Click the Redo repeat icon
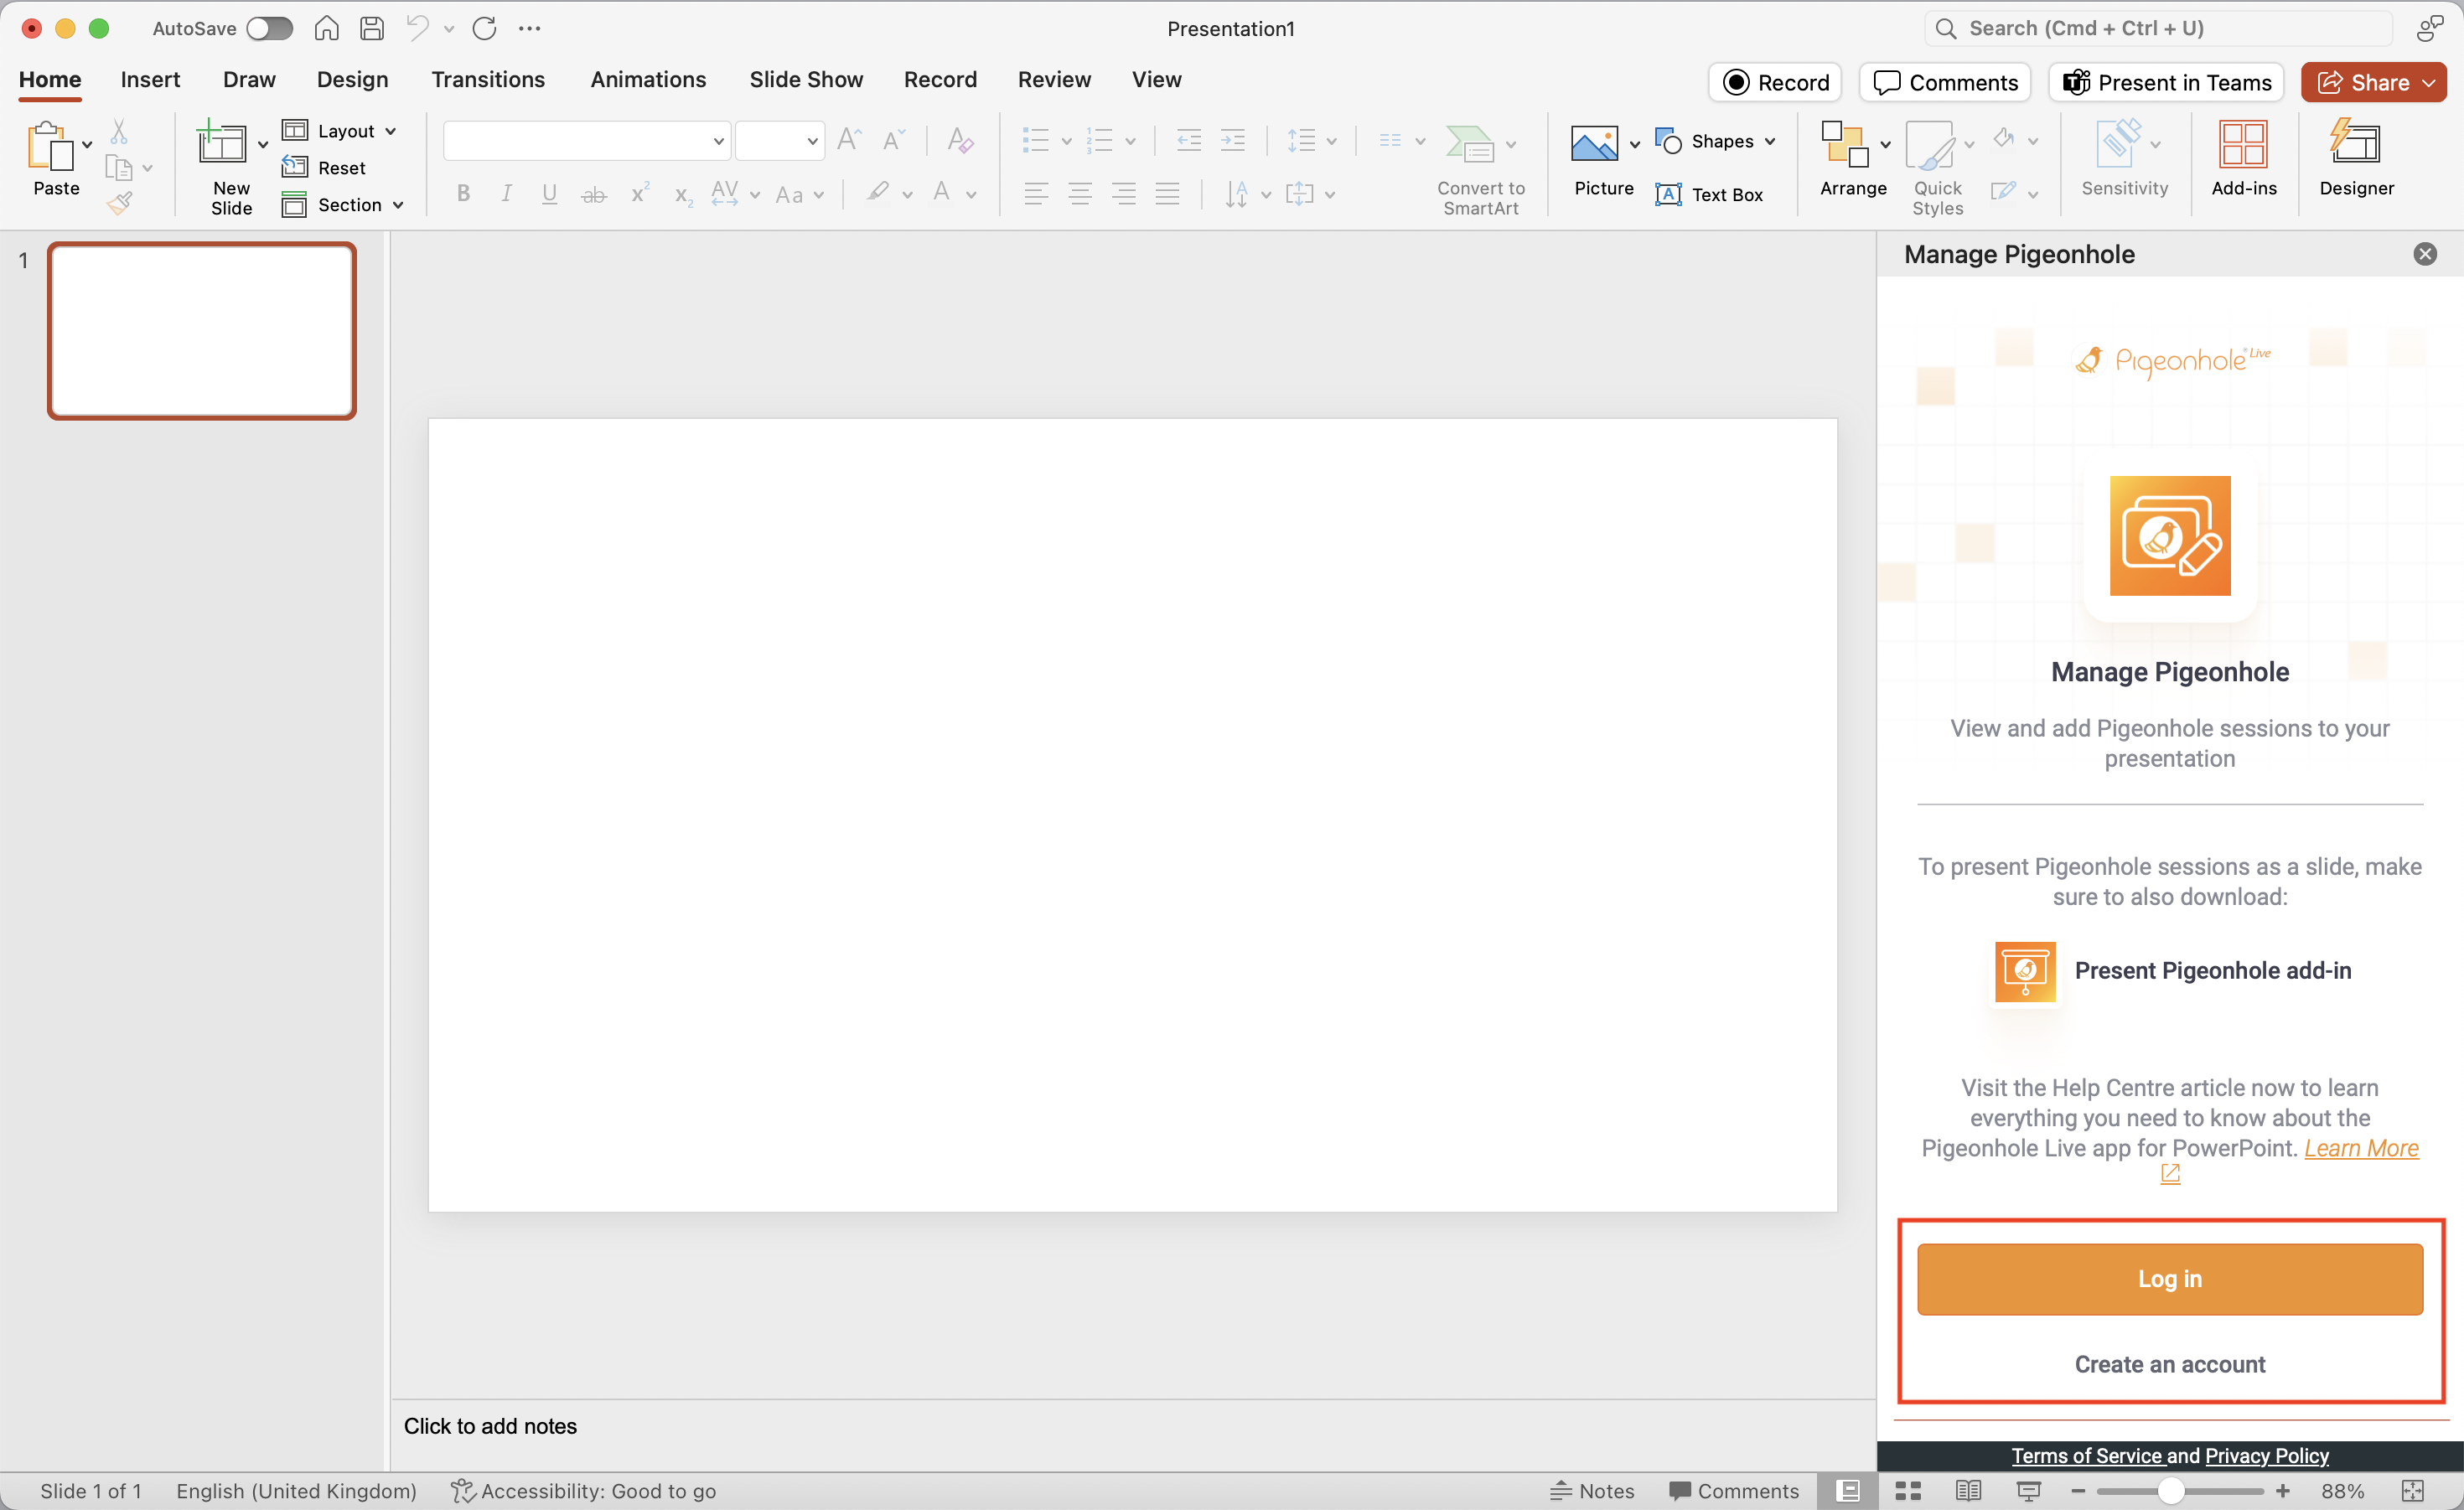This screenshot has height=1510, width=2464. [x=484, y=28]
